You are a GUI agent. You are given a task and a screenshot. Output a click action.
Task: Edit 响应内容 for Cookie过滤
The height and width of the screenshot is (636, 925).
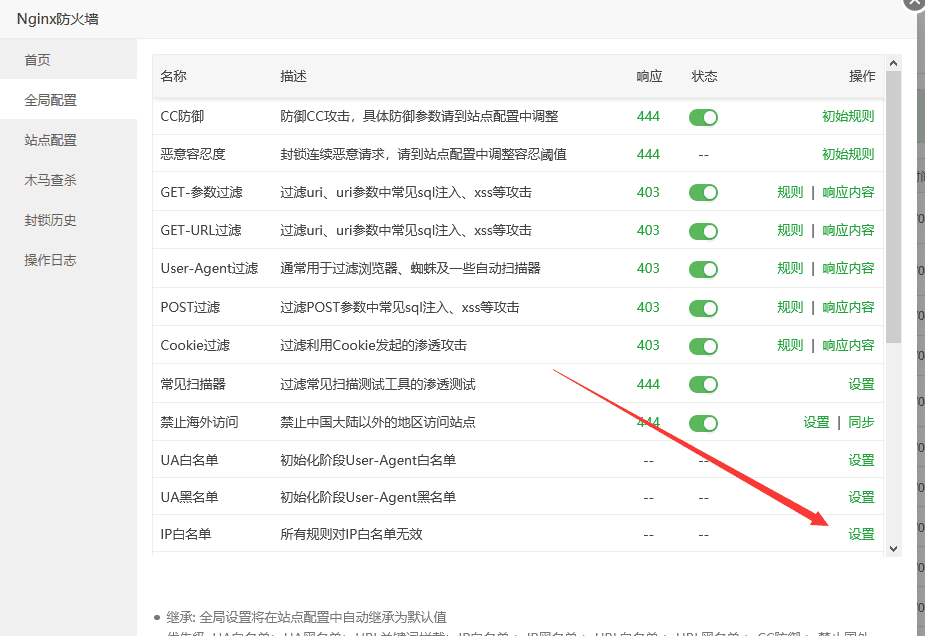point(848,345)
